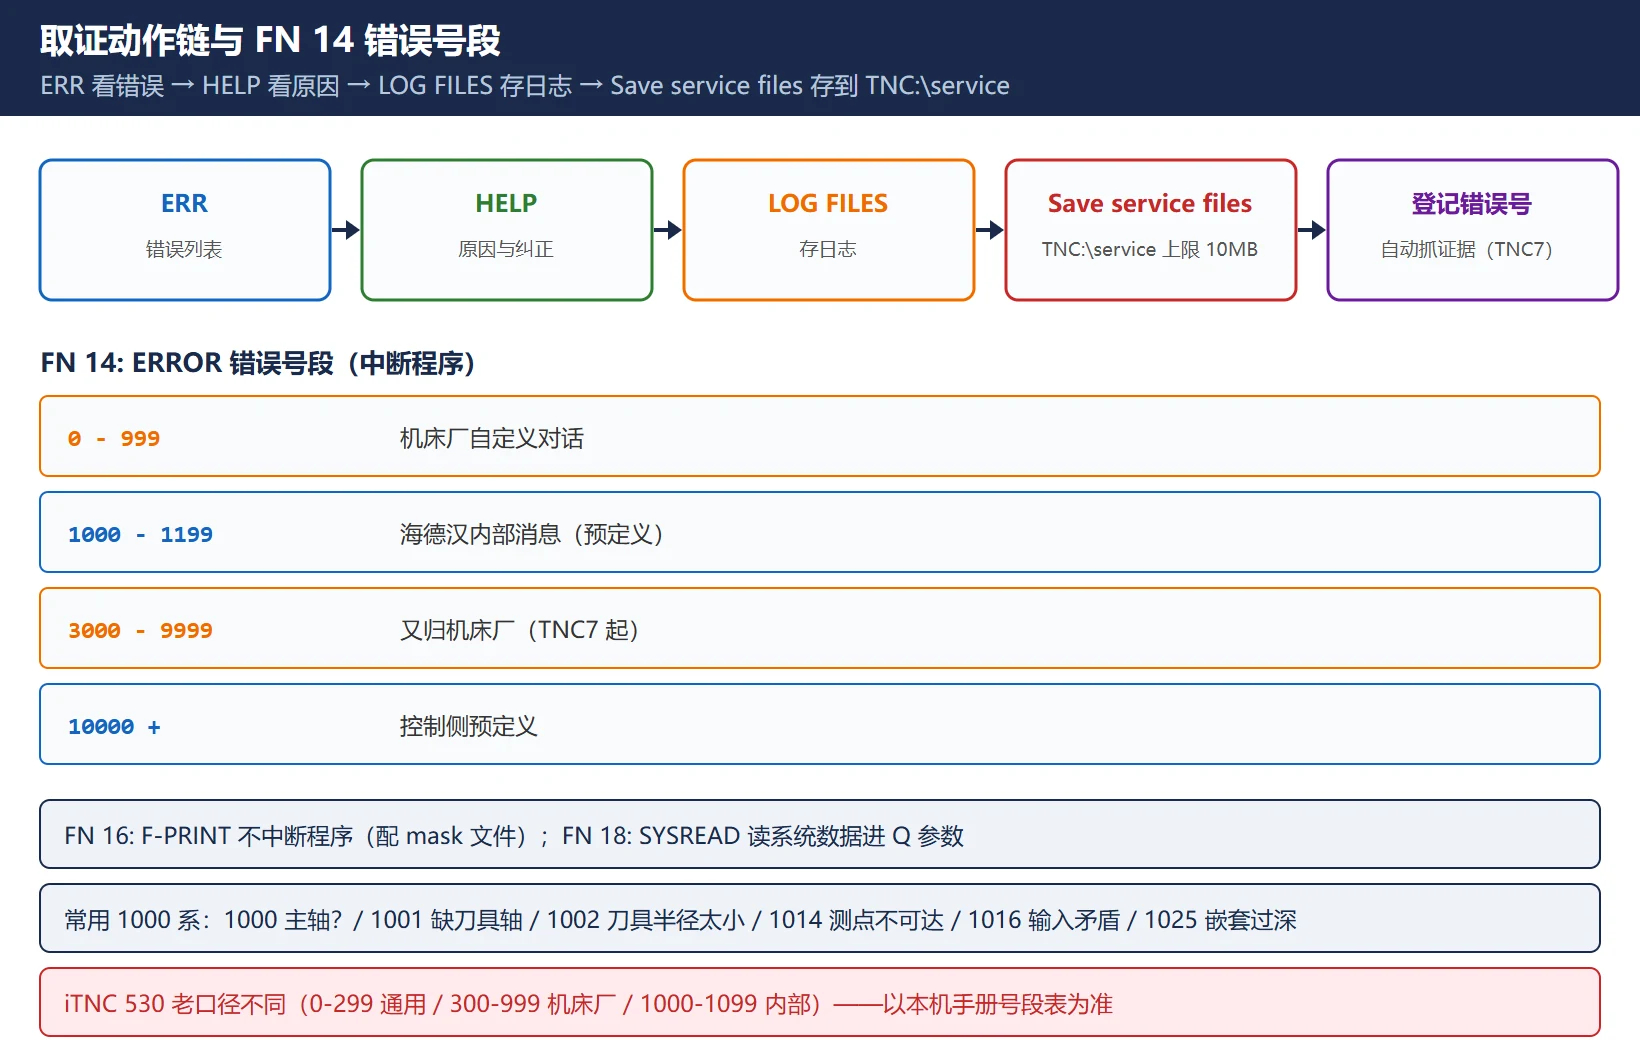
Task: Click the text 机床厂自定义对话
Action: pos(491,438)
